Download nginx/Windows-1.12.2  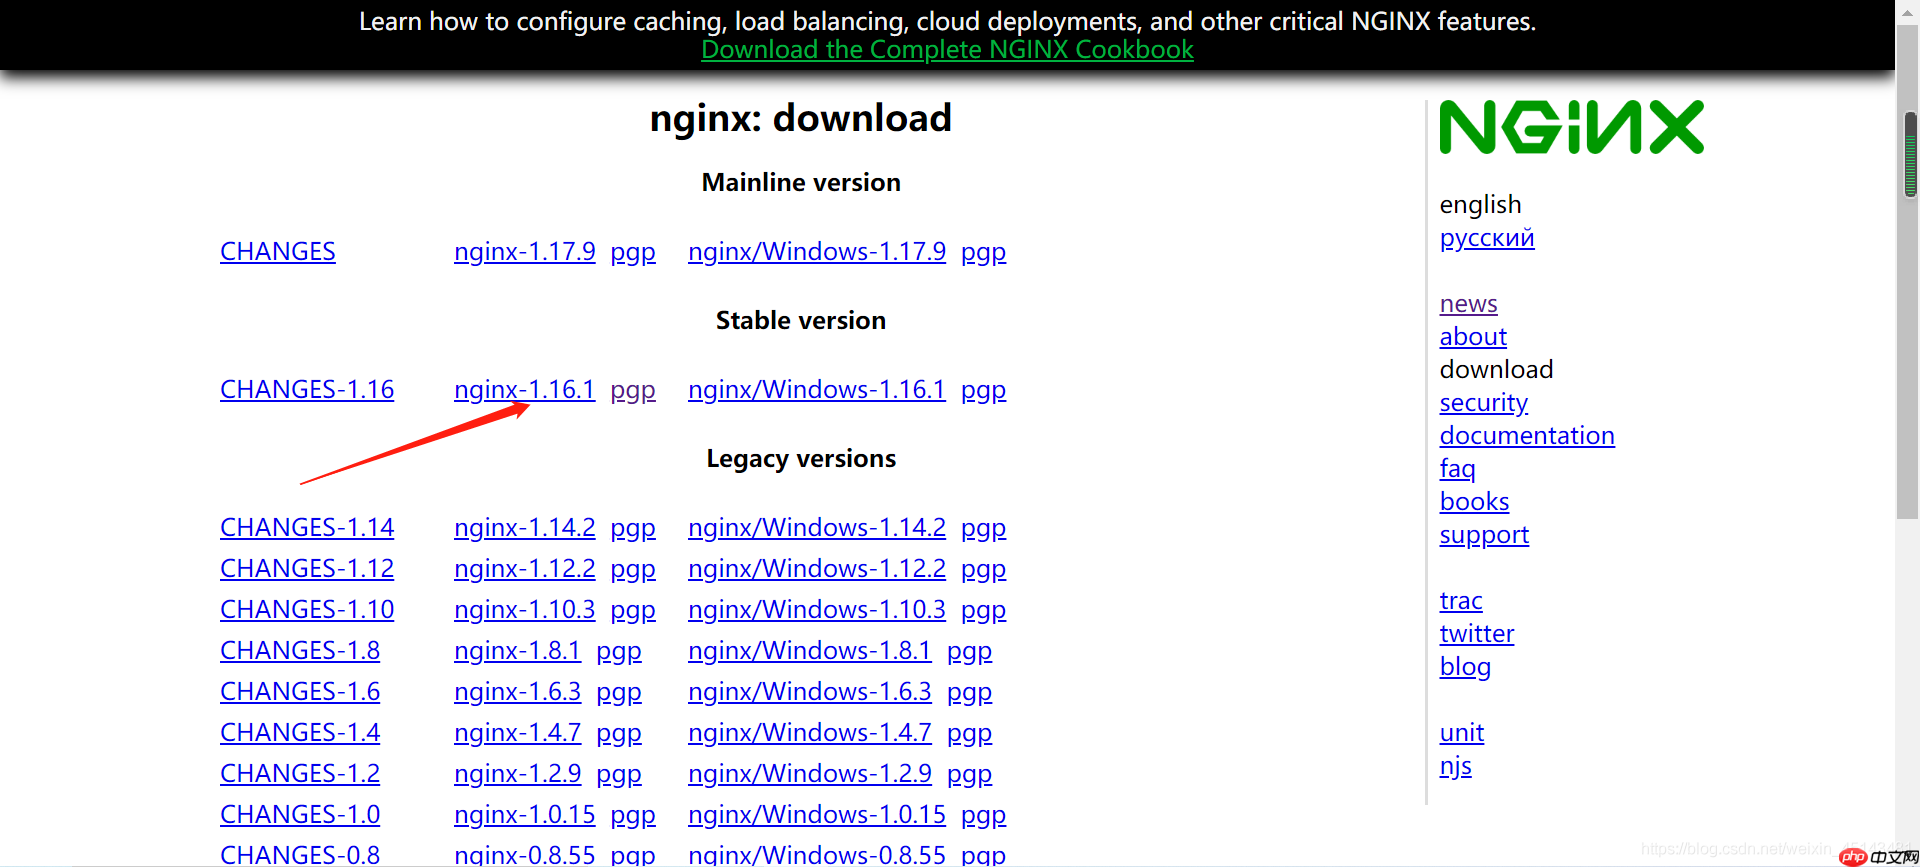pos(817,568)
